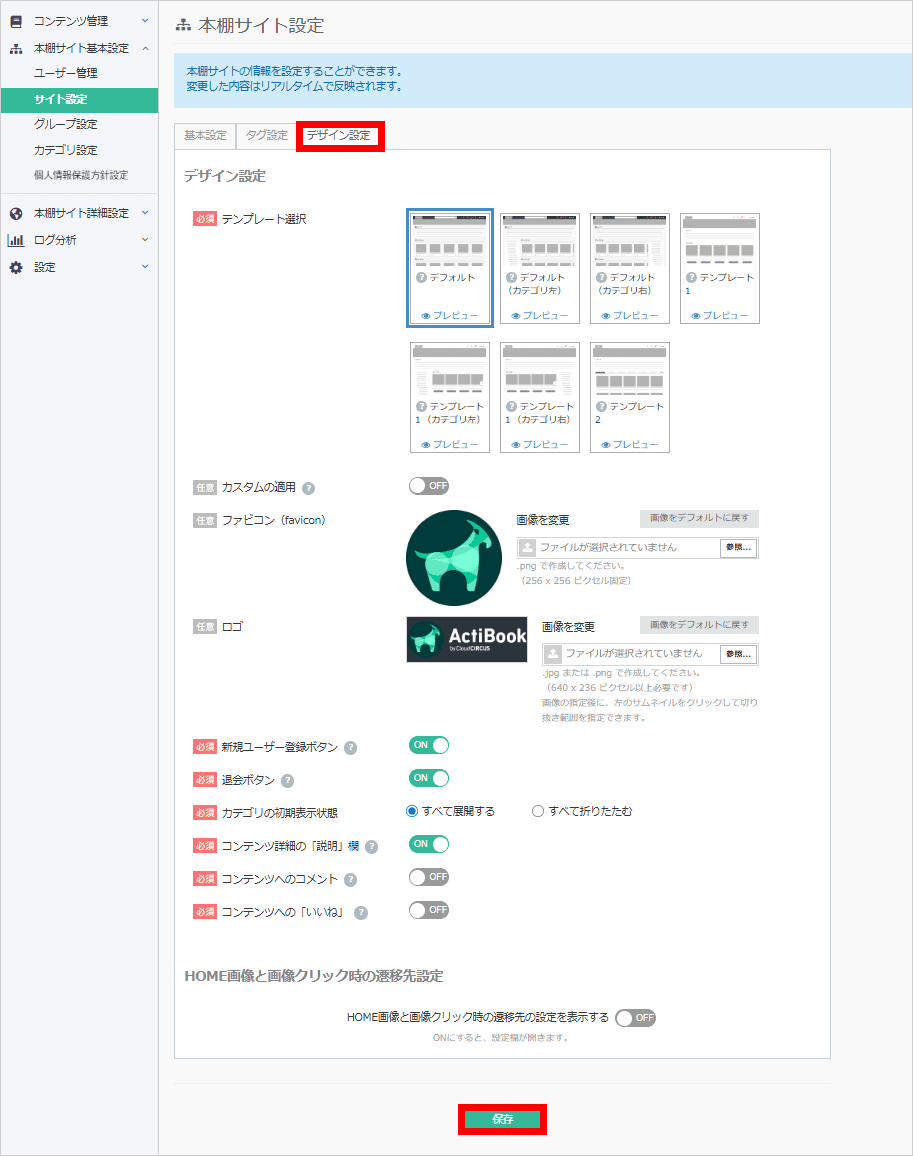This screenshot has height=1156, width=913.
Task: Click help icon next to コンテンツへの「いいね」
Action: point(361,911)
